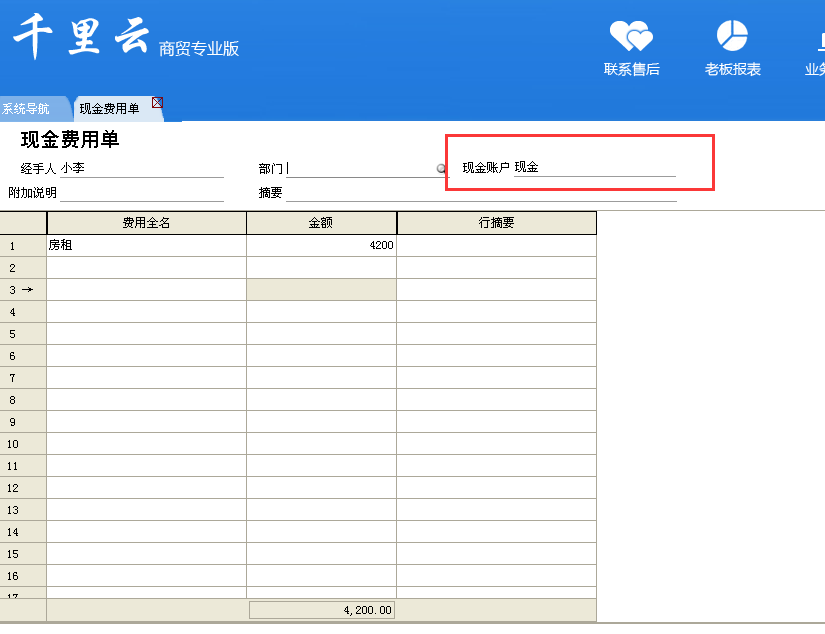Open the 老板报表 pie chart icon
Viewport: 825px width, 634px height.
732,38
